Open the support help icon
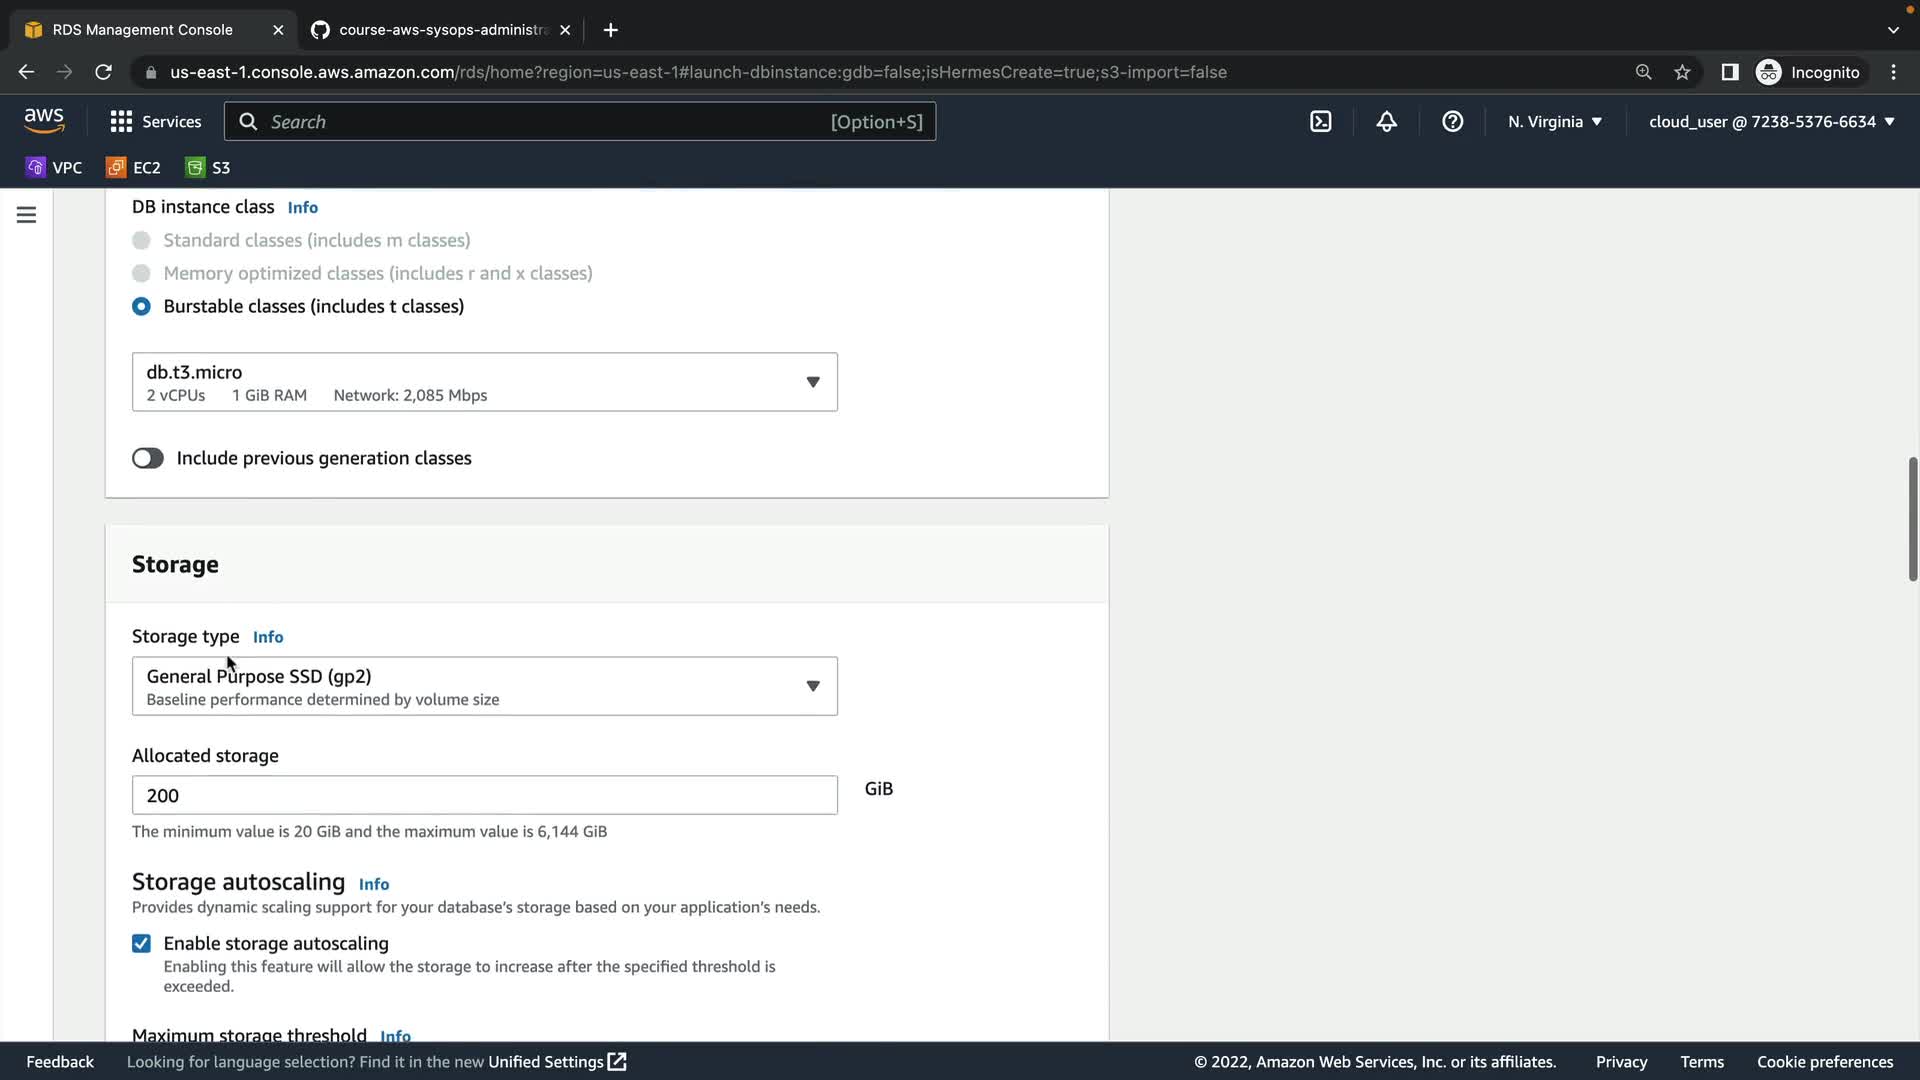Screen dimensions: 1920x1080 point(1452,121)
